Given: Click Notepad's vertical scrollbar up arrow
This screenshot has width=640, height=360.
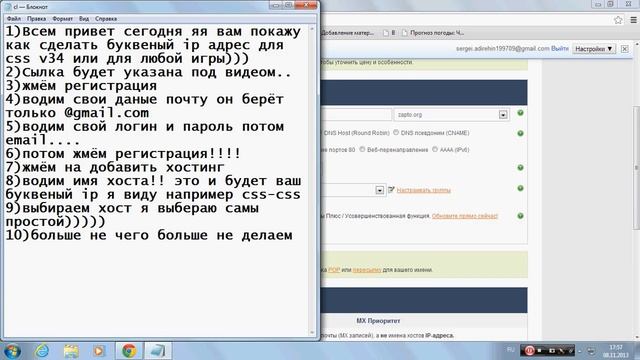Looking at the screenshot, I should tap(312, 29).
